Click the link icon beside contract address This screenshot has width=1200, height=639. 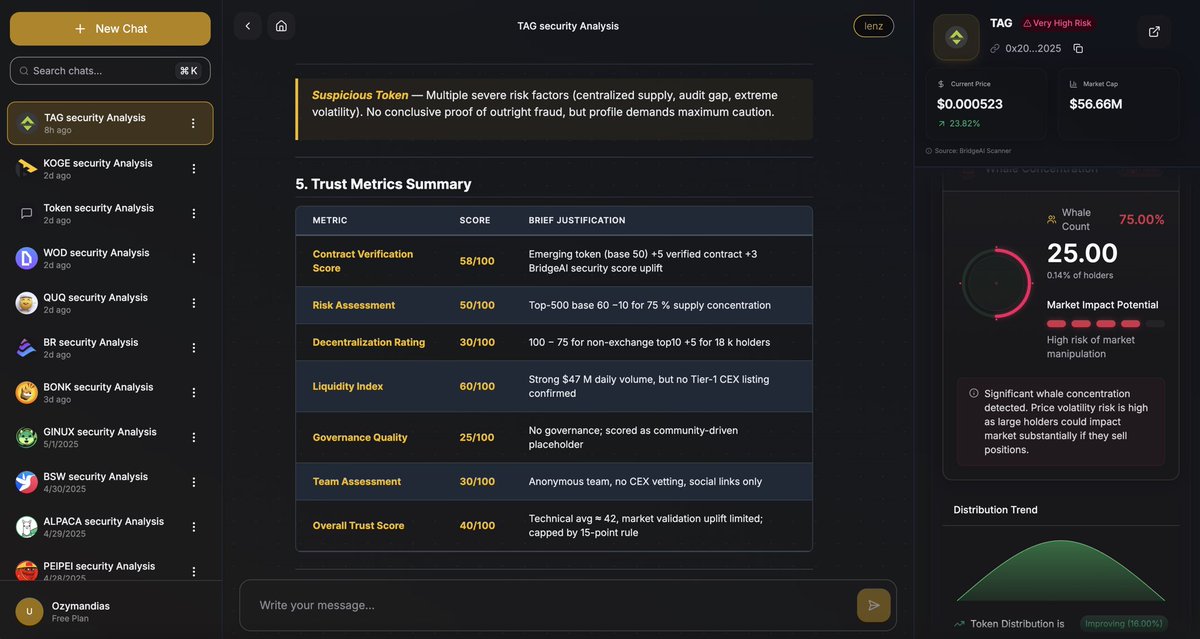coord(995,48)
